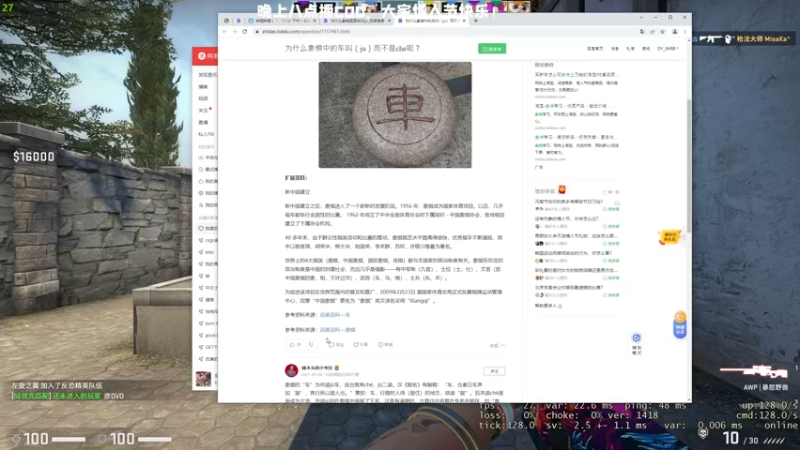Screen dimensions: 800x450
Task: Open the browser profile avatar icon
Action: pos(674,32)
